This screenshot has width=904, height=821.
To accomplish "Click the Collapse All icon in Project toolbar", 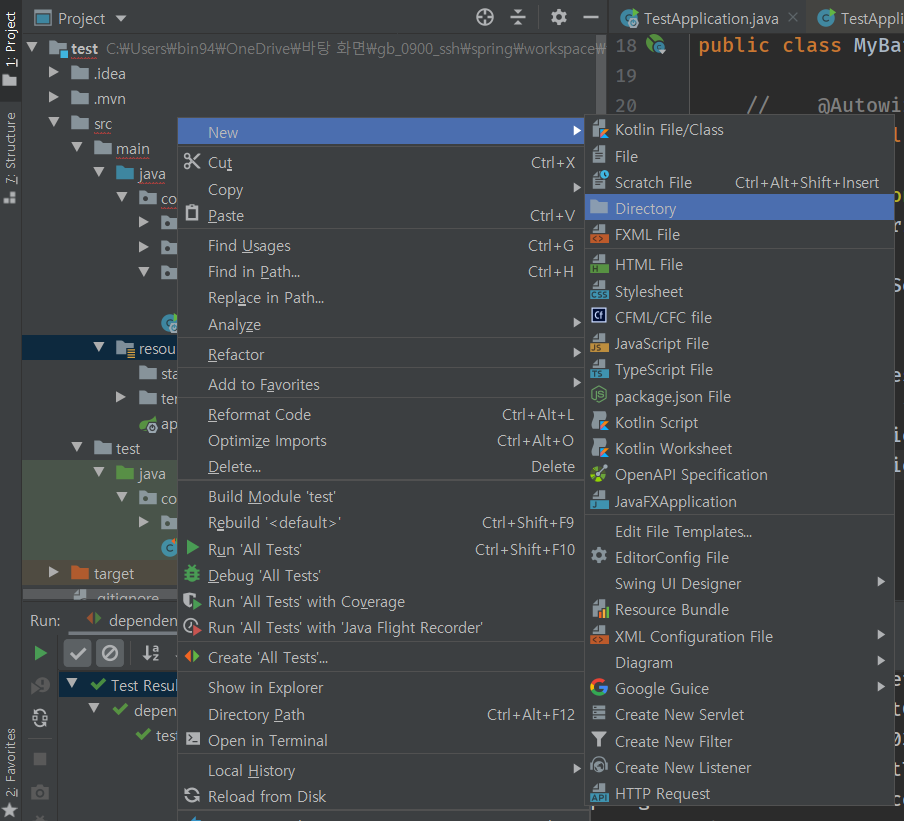I will tap(518, 18).
